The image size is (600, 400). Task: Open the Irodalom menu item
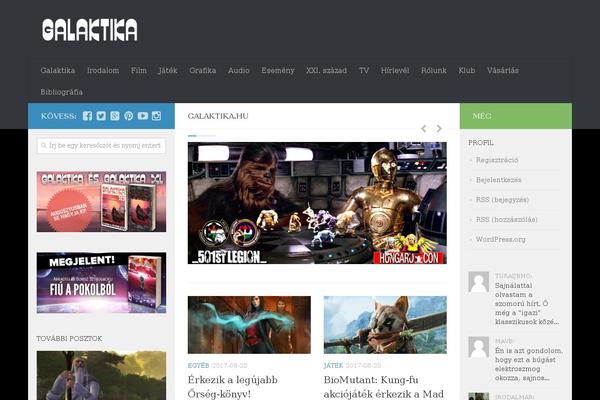click(x=103, y=70)
